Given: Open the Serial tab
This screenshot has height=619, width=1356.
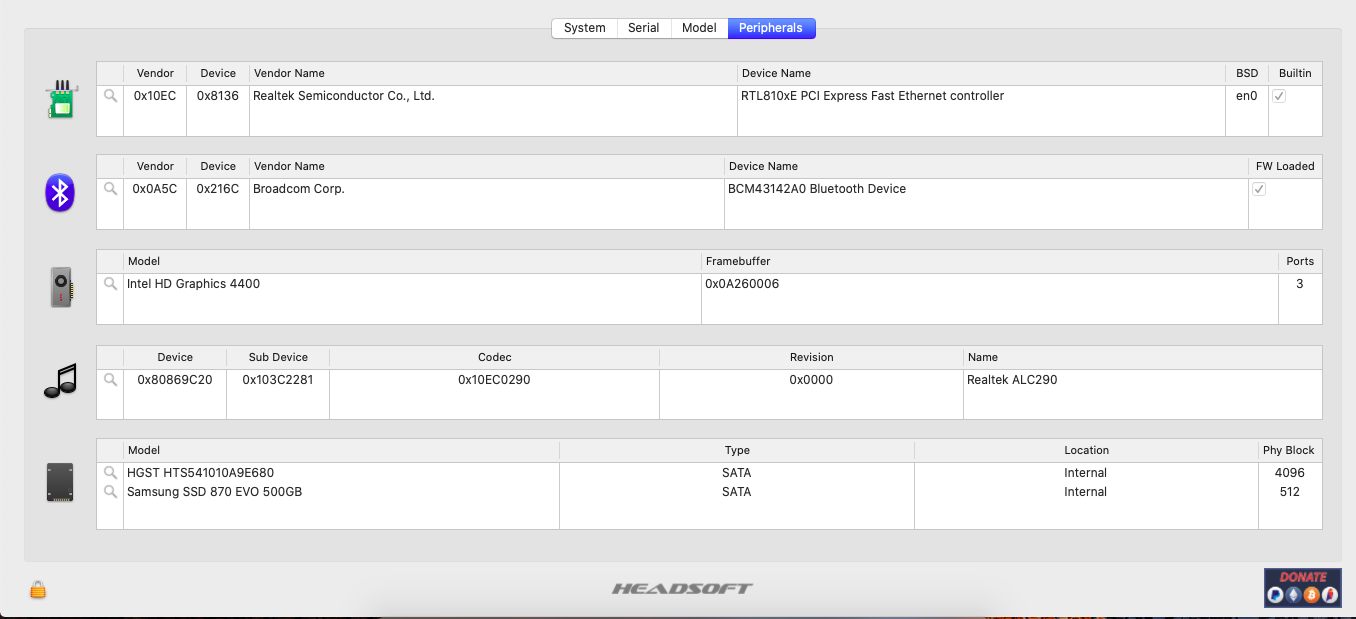Looking at the screenshot, I should [x=644, y=28].
